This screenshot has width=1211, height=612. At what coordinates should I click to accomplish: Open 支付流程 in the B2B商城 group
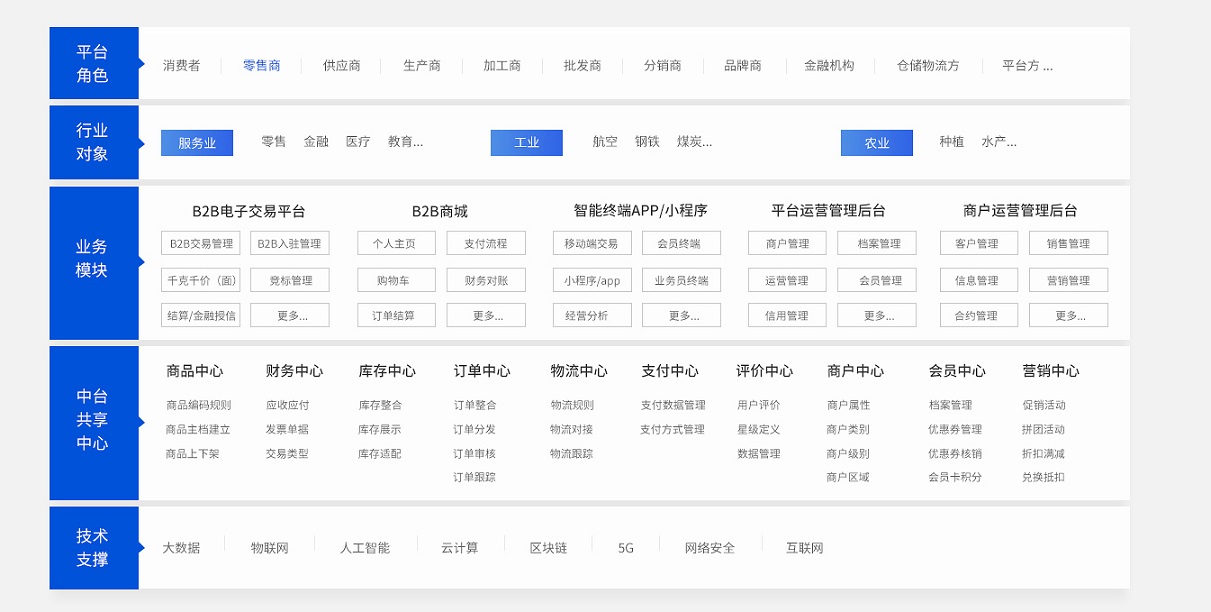pos(486,243)
